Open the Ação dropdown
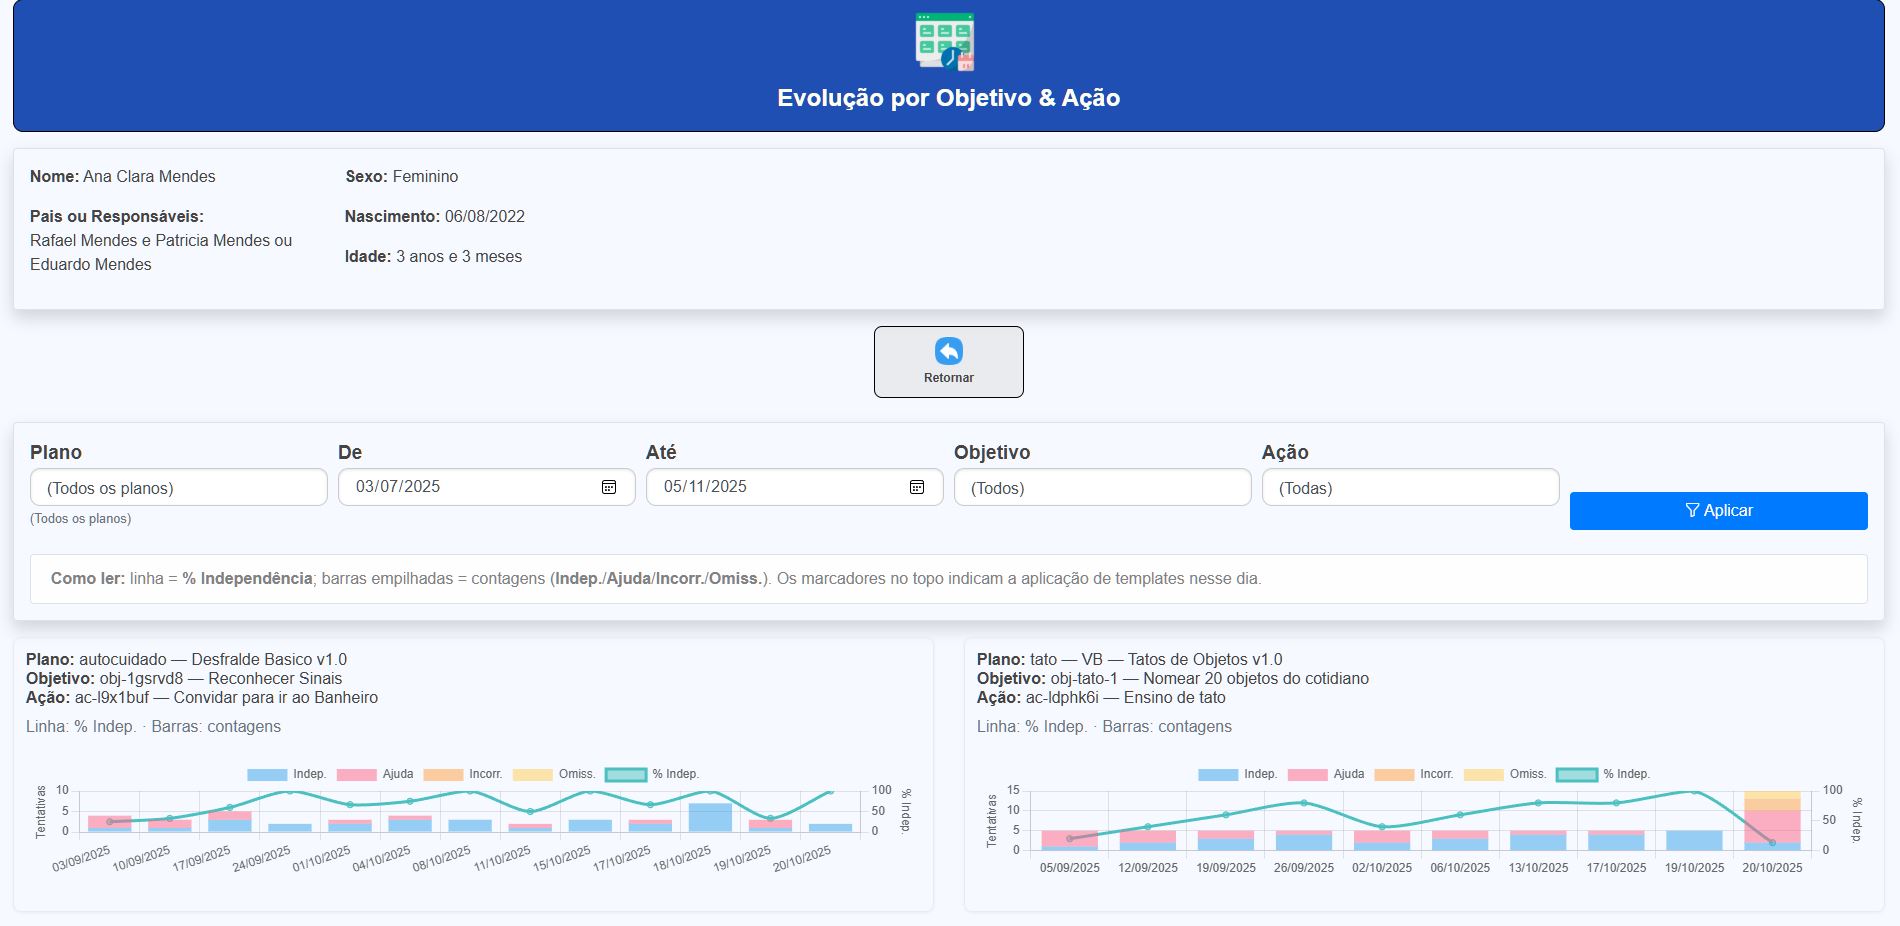The image size is (1900, 926). [x=1410, y=488]
